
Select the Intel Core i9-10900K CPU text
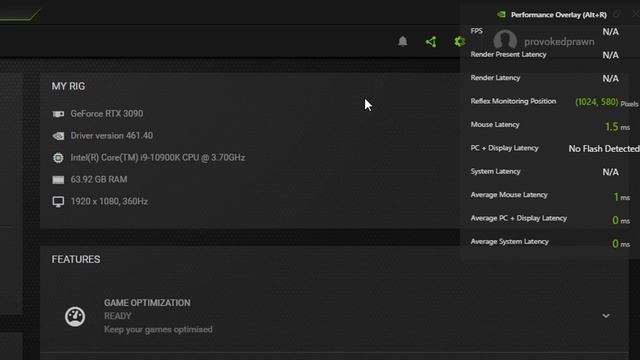[x=158, y=157]
